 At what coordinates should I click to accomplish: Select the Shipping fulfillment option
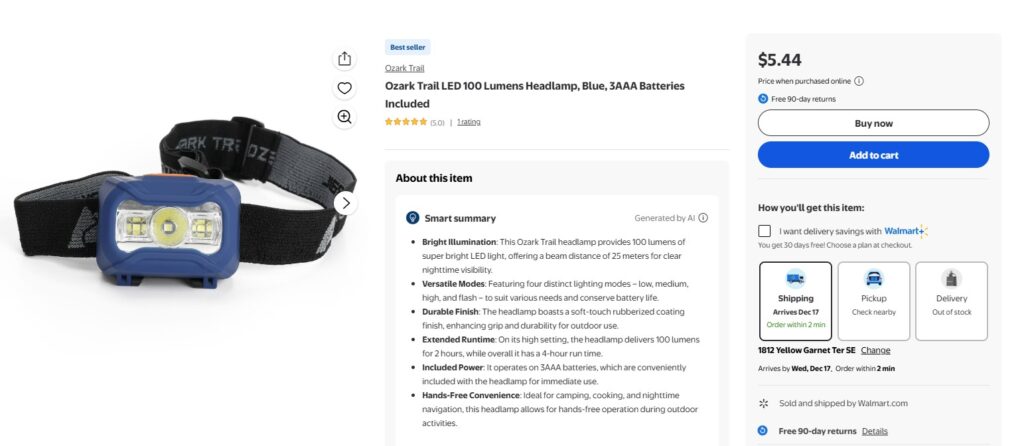[795, 301]
